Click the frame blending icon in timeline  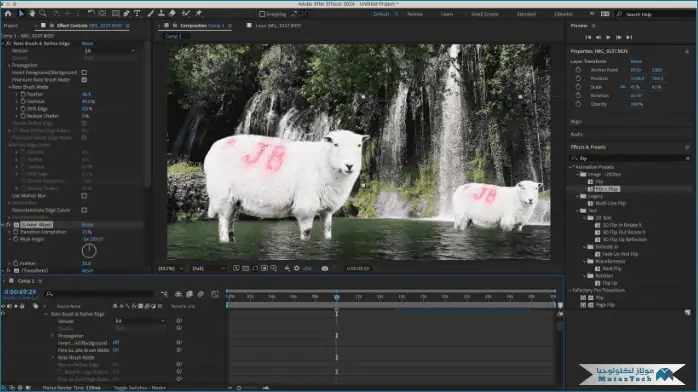pyautogui.click(x=190, y=294)
